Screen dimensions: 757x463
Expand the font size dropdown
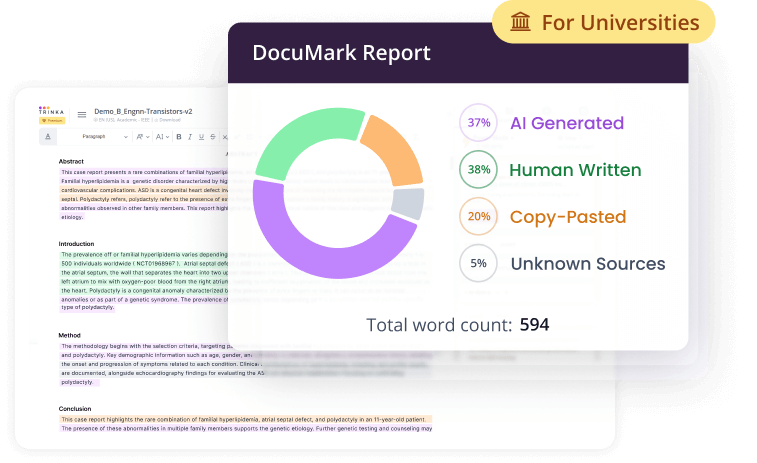(x=162, y=136)
